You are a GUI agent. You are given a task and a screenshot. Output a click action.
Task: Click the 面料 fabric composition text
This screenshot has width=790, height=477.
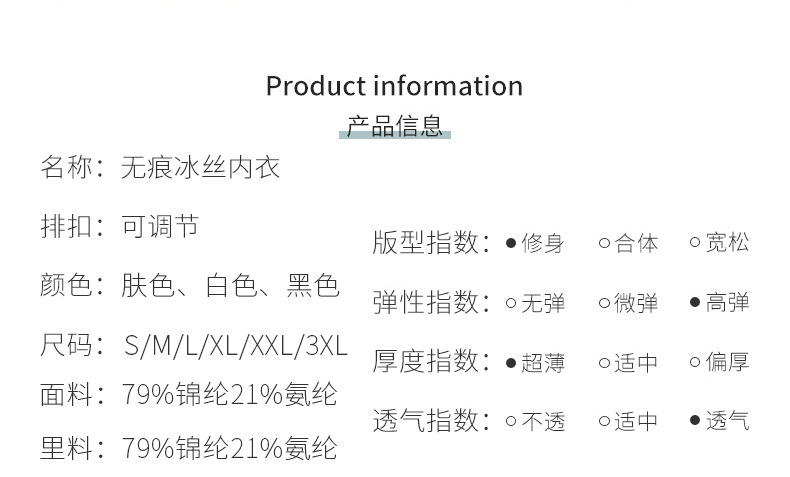click(x=229, y=394)
